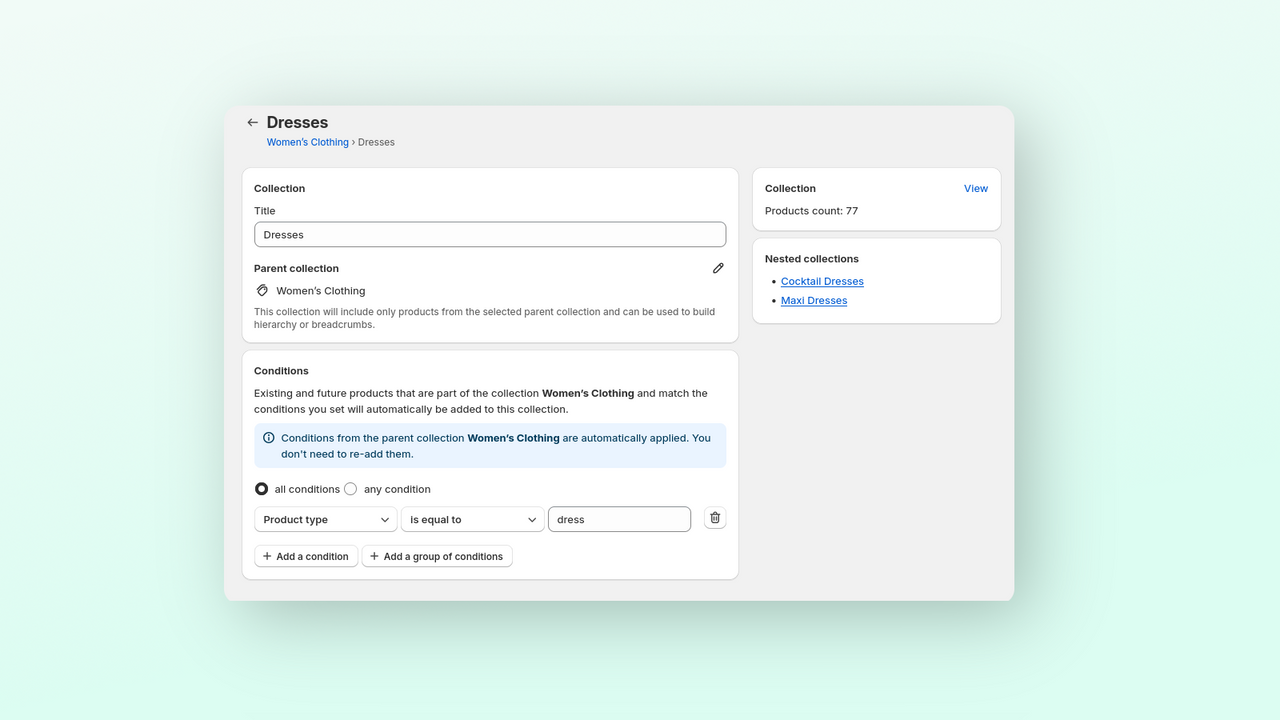Click the tag icon beside Women's Clothing
The width and height of the screenshot is (1280, 720).
262,291
